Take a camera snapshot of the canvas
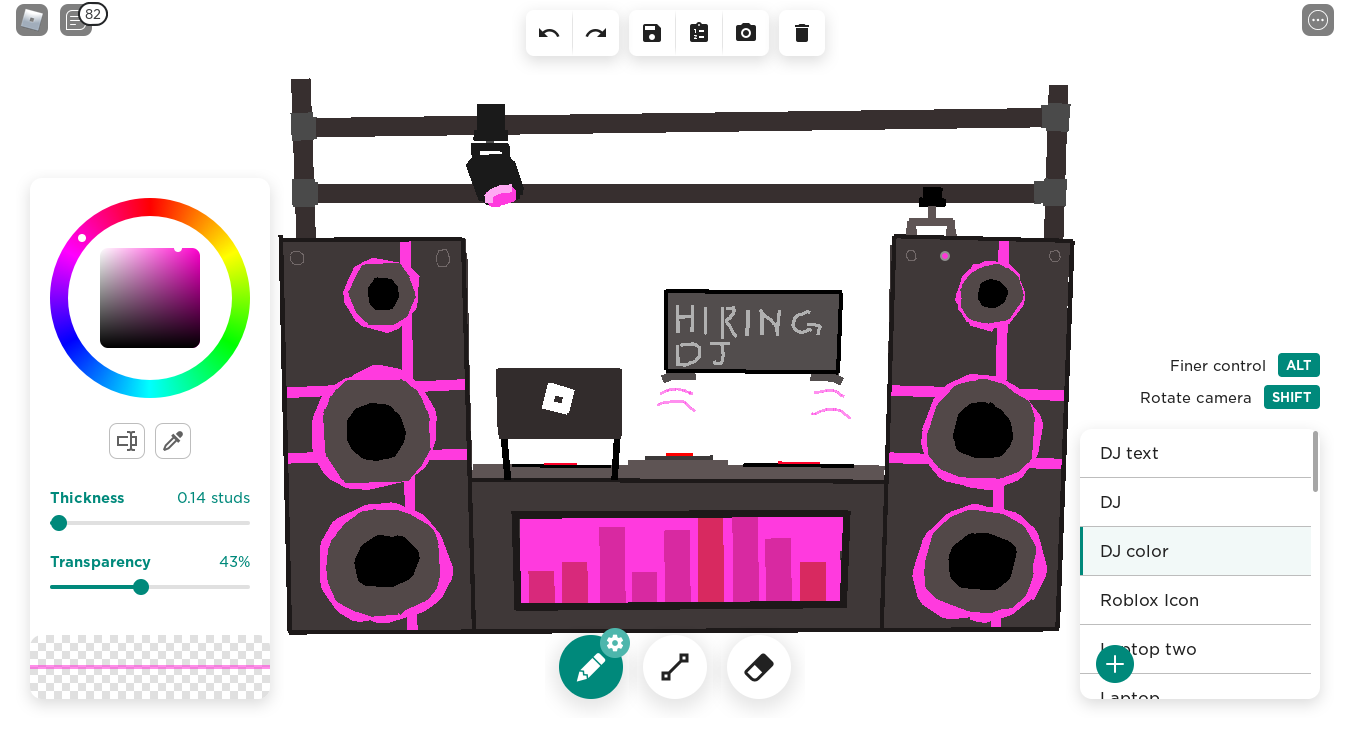This screenshot has width=1350, height=729. click(746, 33)
